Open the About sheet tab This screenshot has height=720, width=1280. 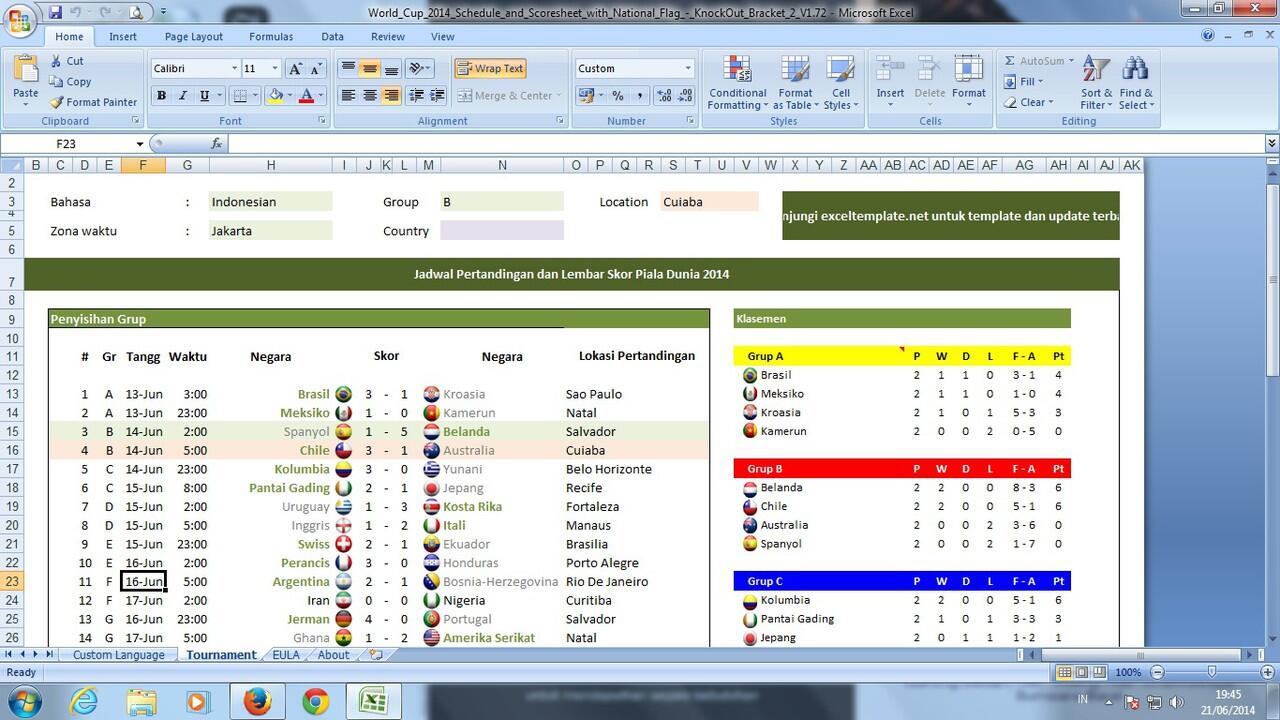pyautogui.click(x=333, y=655)
